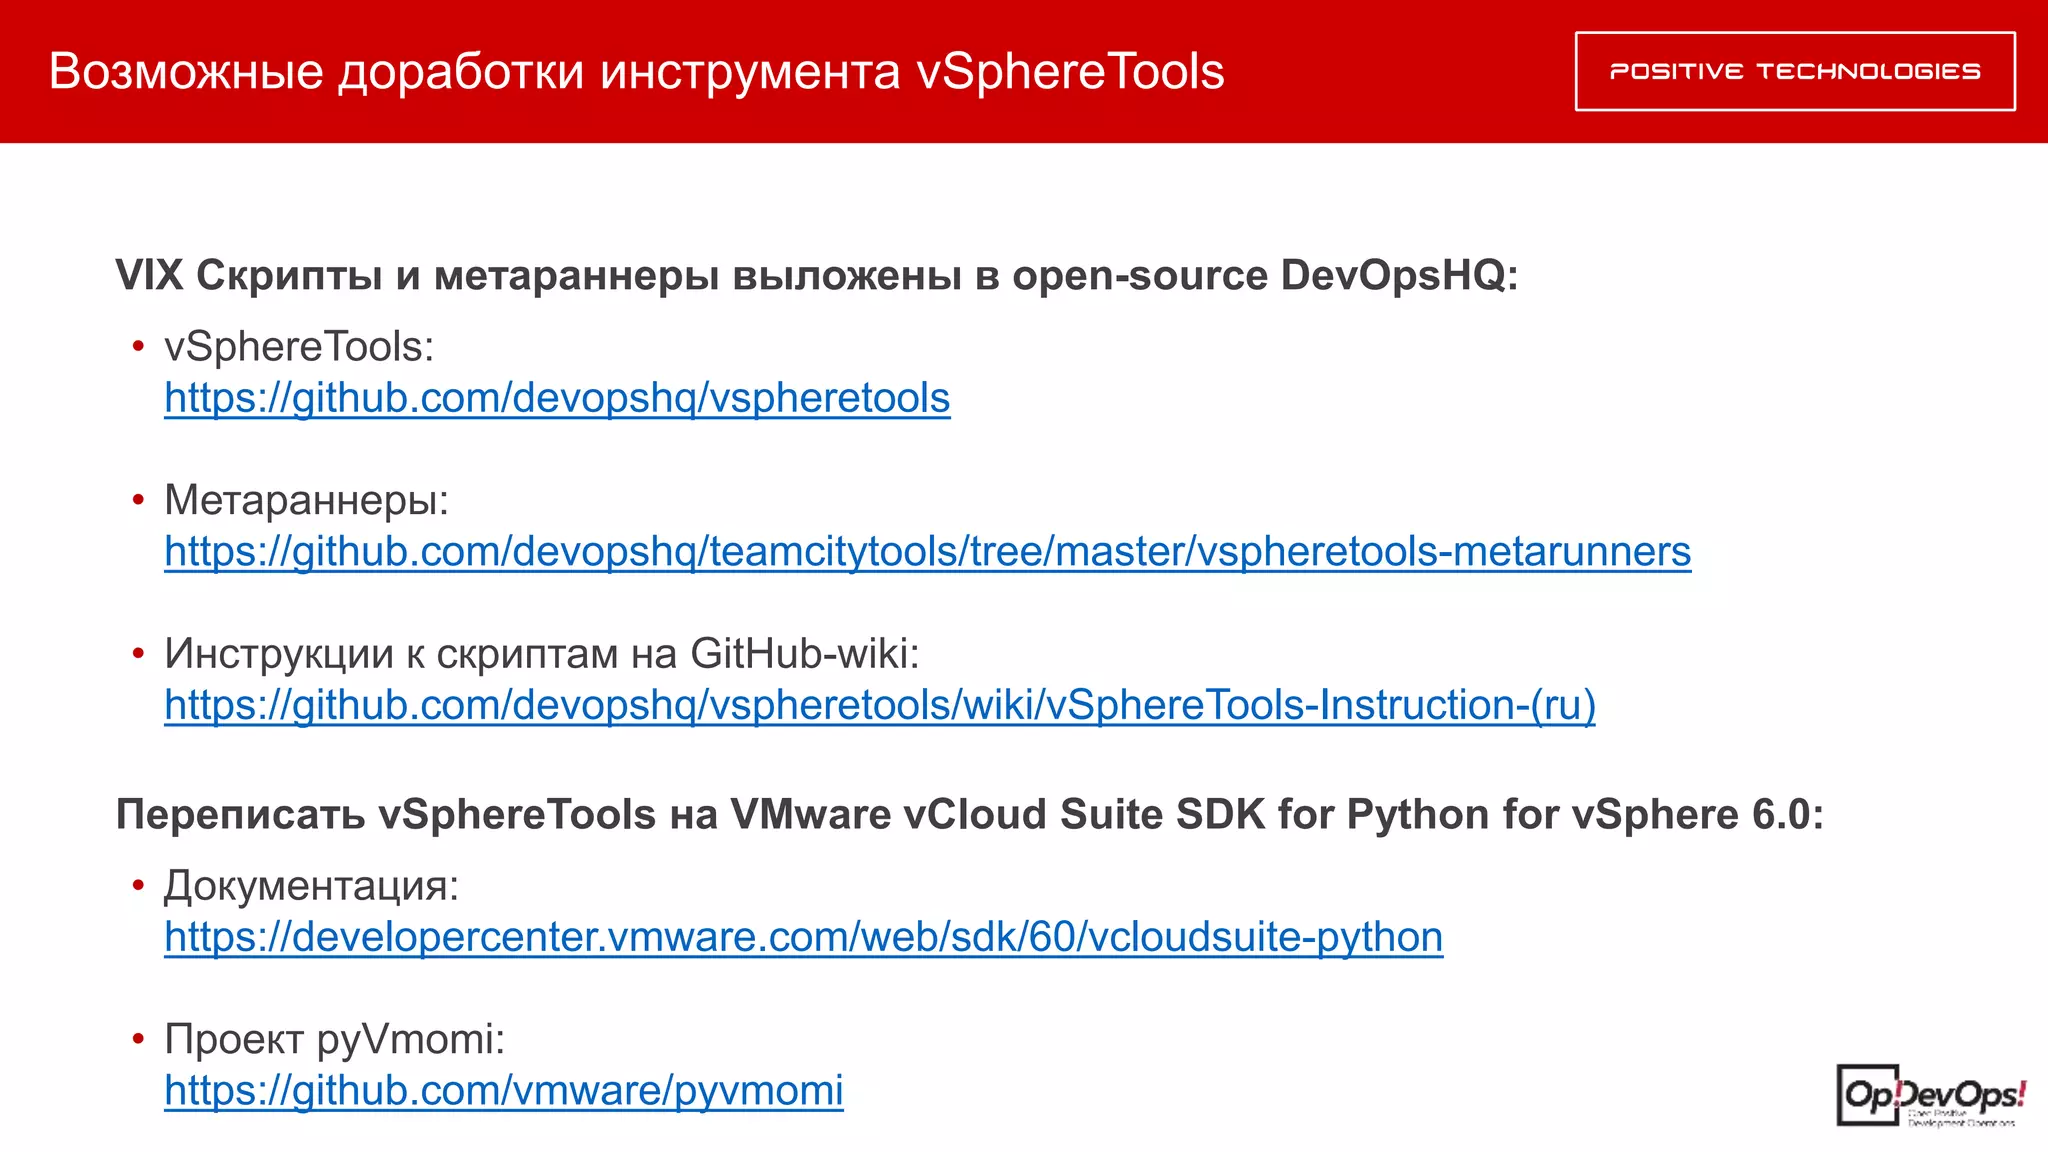This screenshot has height=1152, width=2048.
Task: Open the github.com/vmware/pyvmomi link
Action: point(504,1090)
